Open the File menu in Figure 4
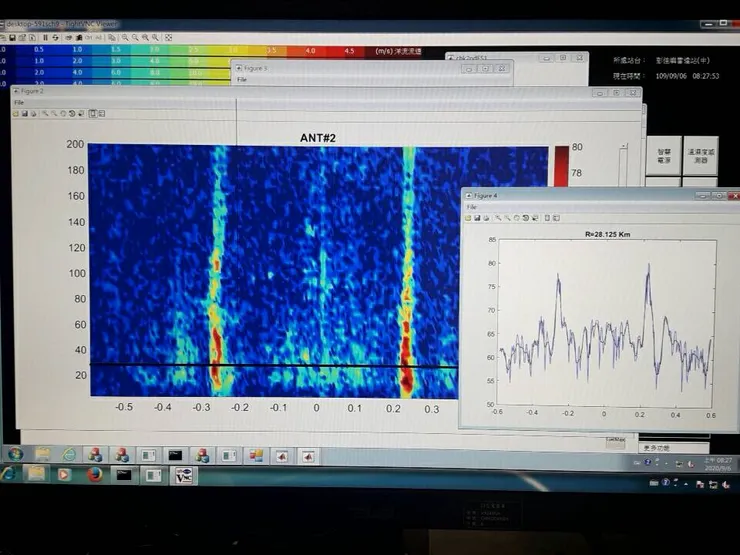The width and height of the screenshot is (740, 555). pos(472,206)
